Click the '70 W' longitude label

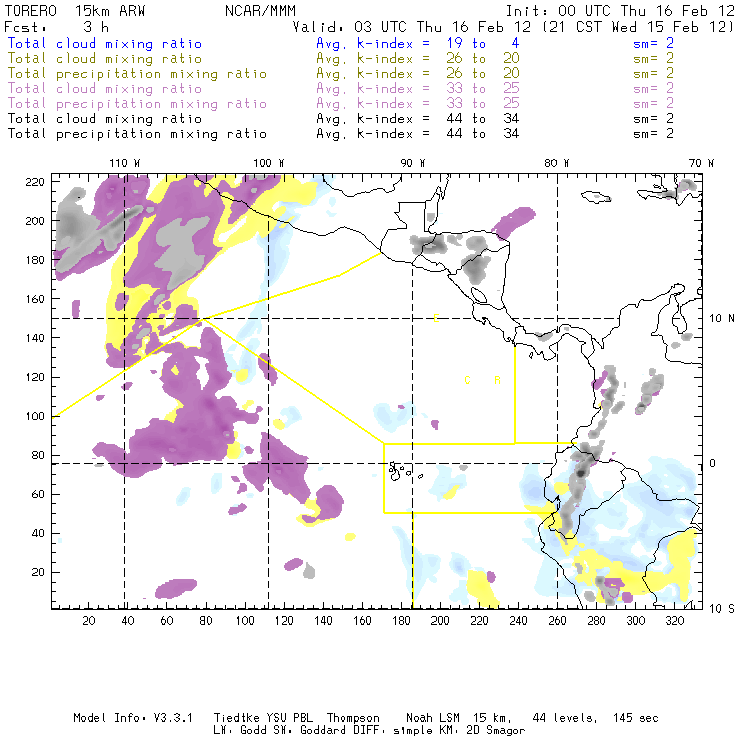(x=701, y=163)
